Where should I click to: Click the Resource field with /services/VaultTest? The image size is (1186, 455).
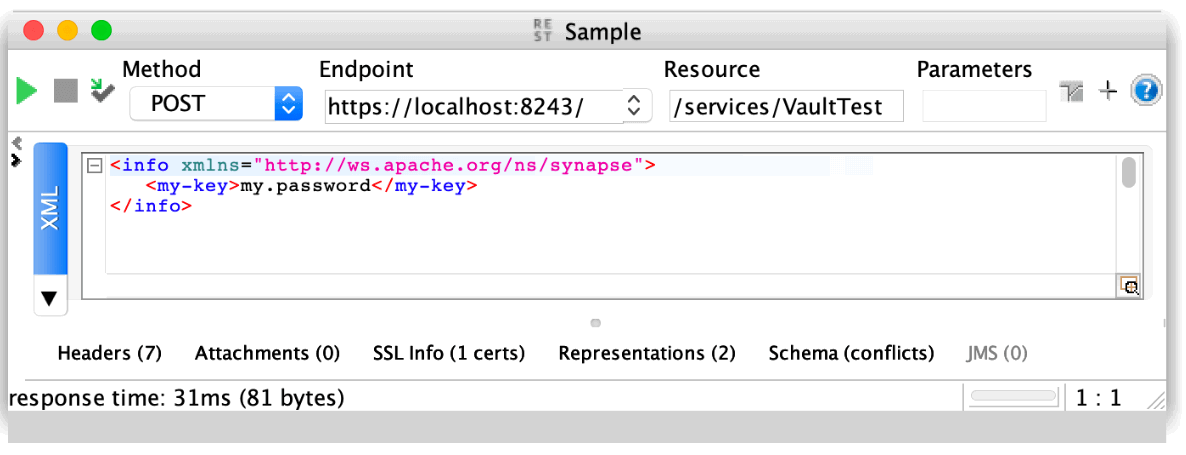point(786,106)
